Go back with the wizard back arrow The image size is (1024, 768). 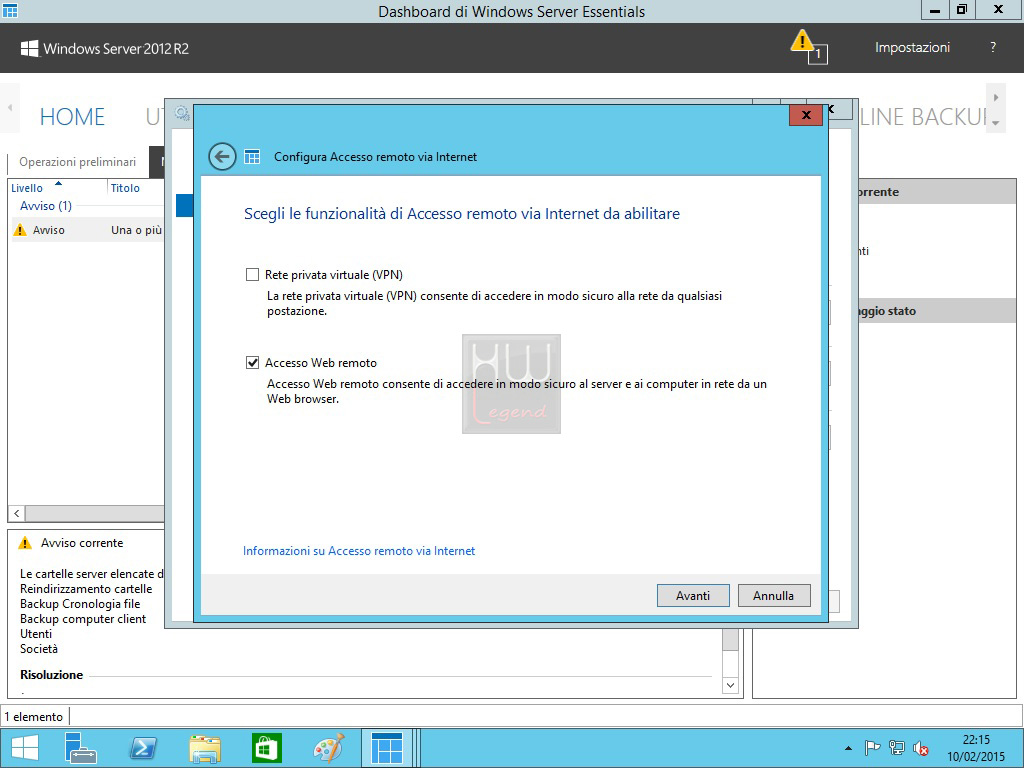(x=222, y=157)
